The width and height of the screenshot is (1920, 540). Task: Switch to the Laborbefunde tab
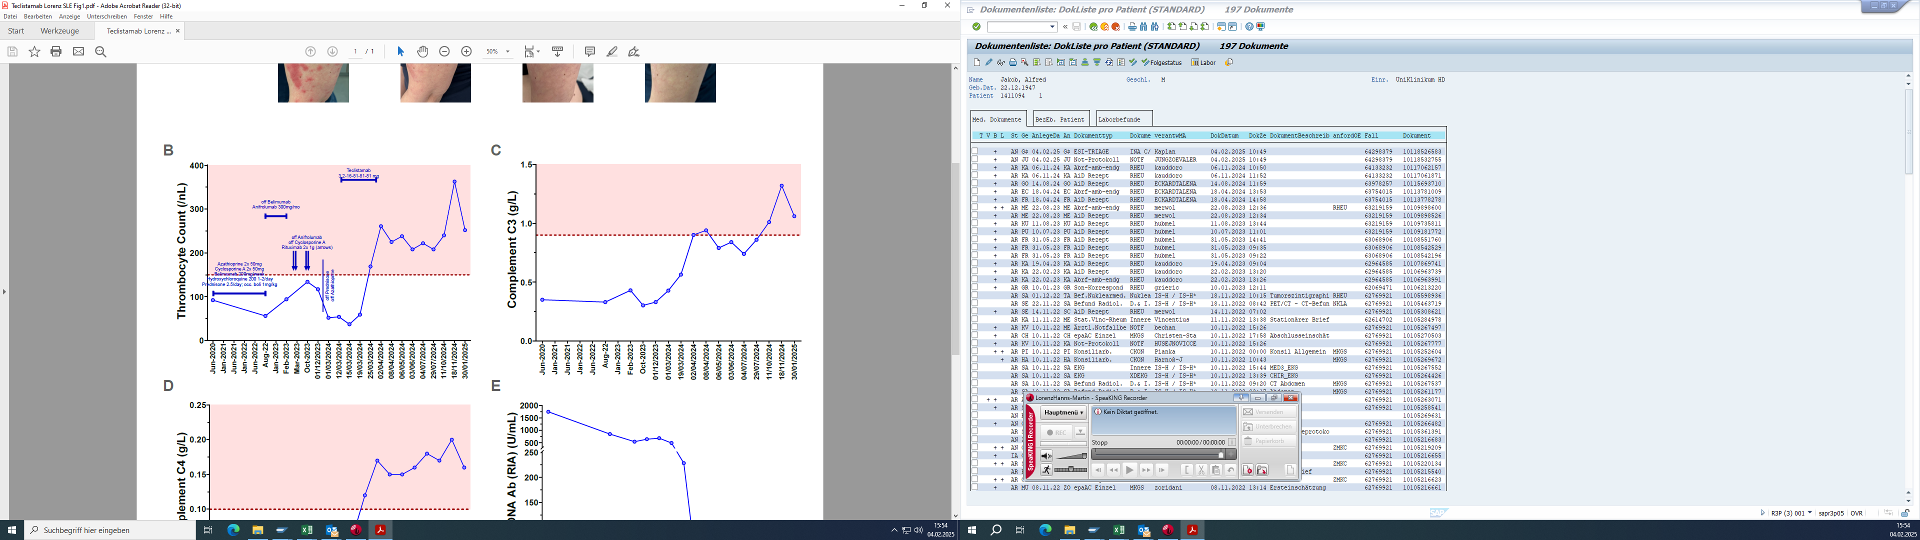(1118, 119)
